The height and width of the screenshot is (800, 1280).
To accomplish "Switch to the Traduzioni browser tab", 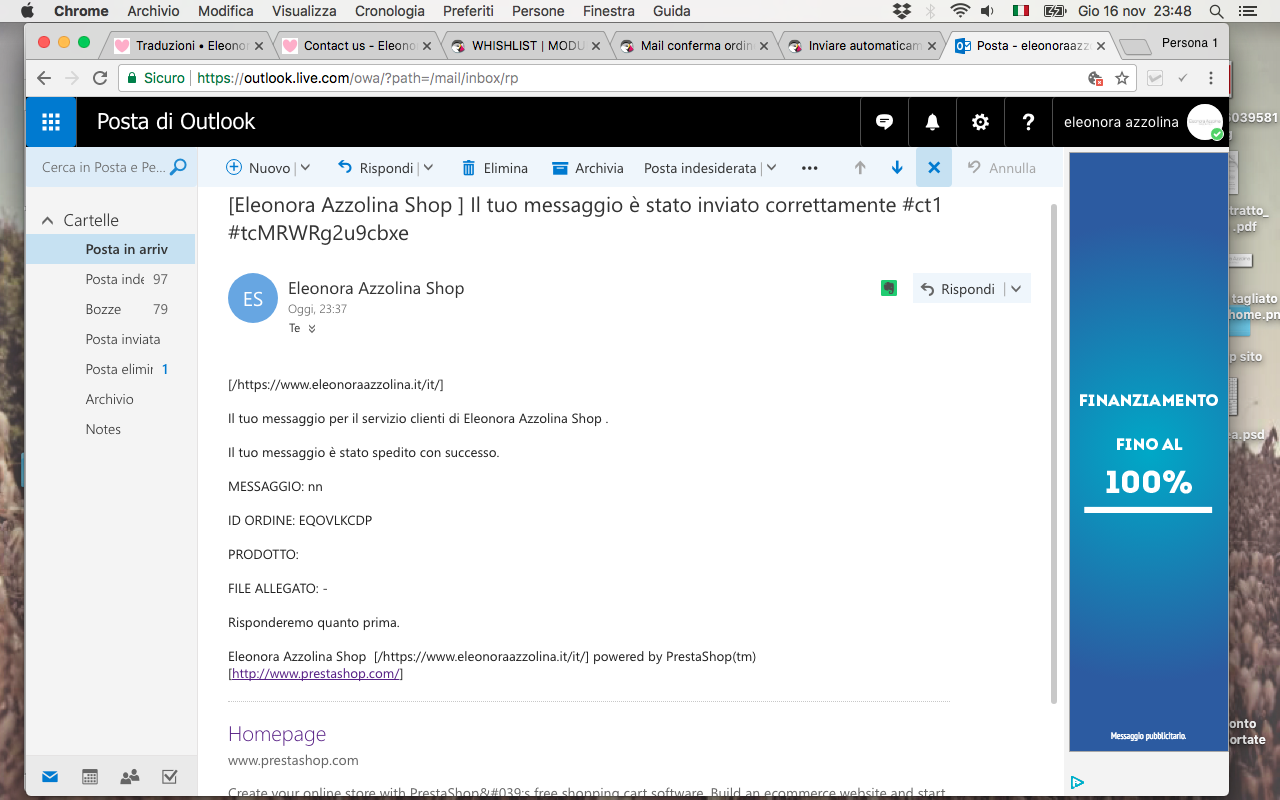I will coord(189,45).
